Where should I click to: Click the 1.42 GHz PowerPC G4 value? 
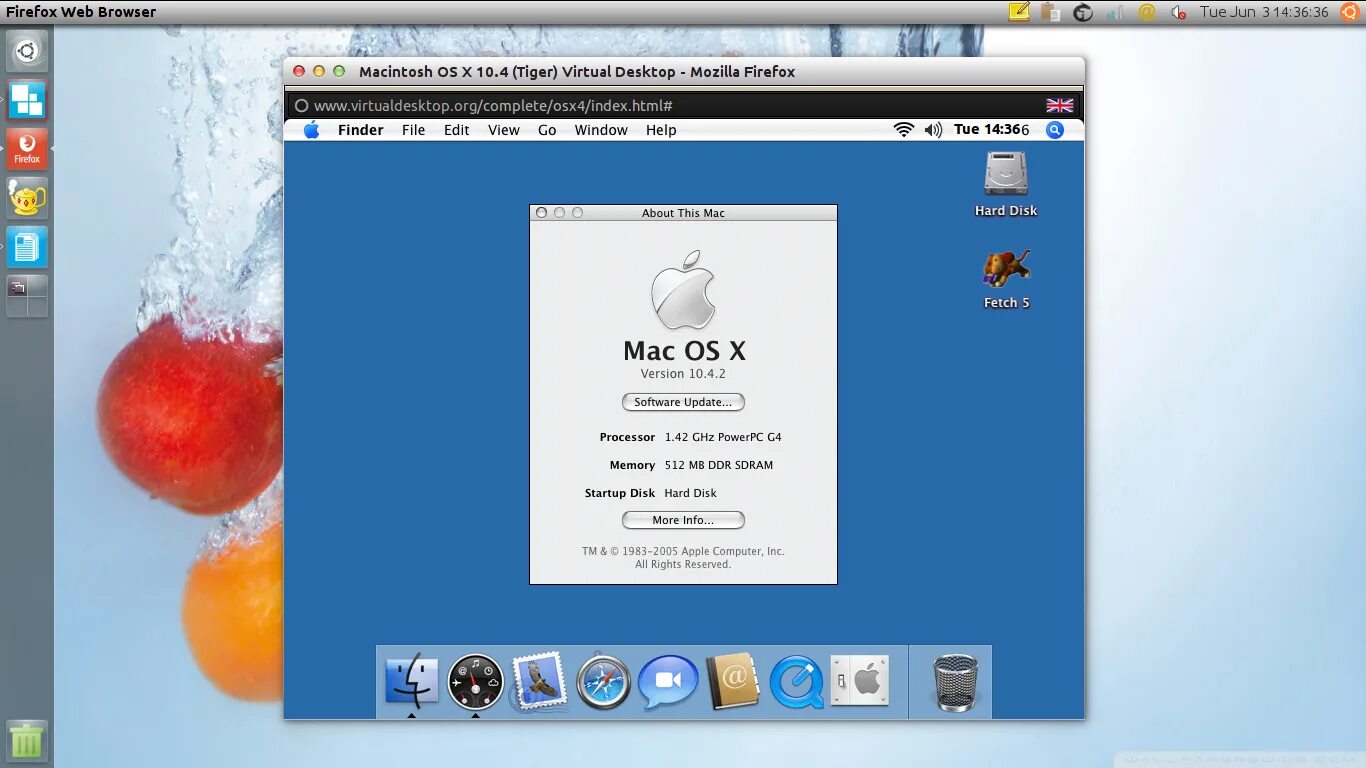[723, 437]
